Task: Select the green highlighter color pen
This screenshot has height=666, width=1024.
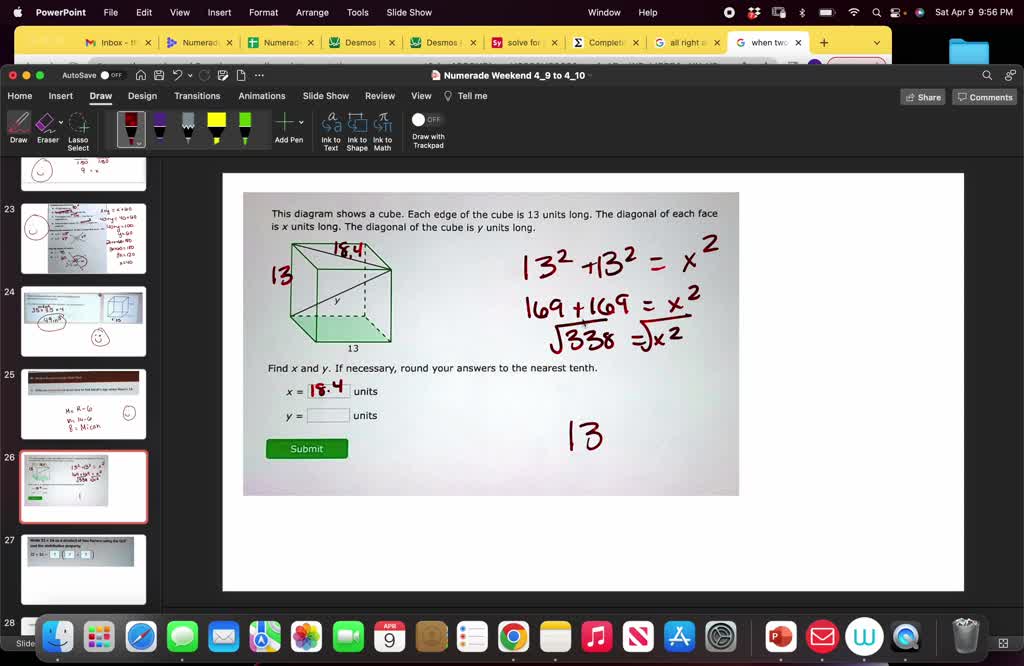Action: point(244,127)
